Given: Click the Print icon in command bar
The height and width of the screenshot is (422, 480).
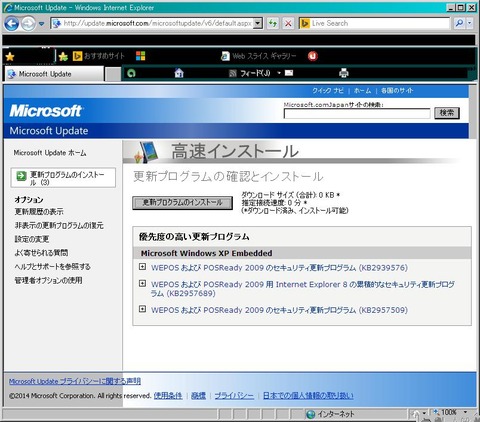Looking at the screenshot, I should pos(344,73).
